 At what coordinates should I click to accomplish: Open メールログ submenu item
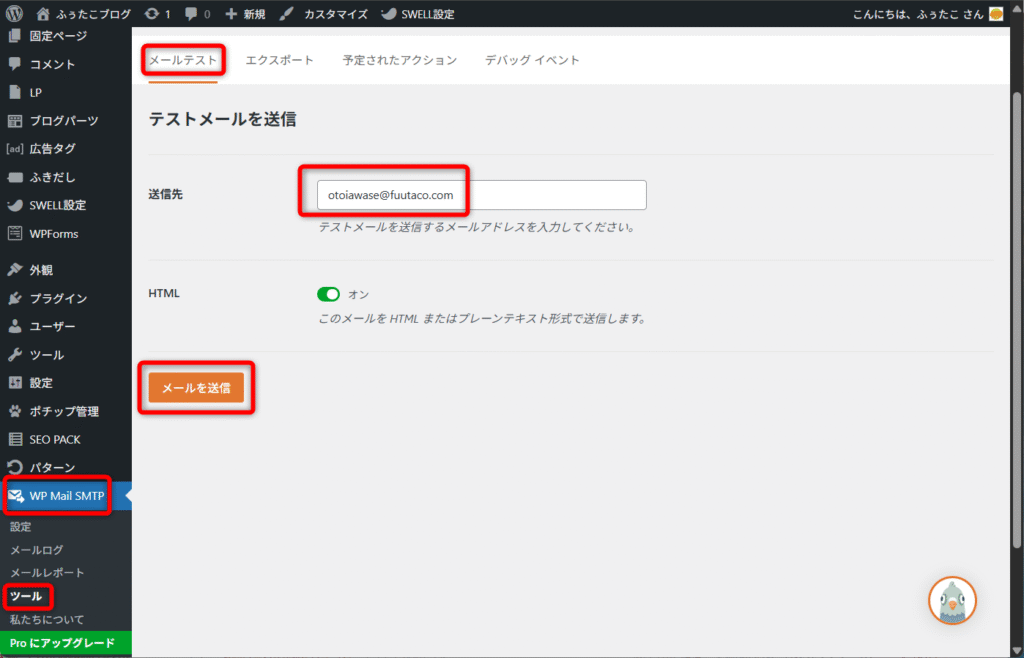coord(36,550)
